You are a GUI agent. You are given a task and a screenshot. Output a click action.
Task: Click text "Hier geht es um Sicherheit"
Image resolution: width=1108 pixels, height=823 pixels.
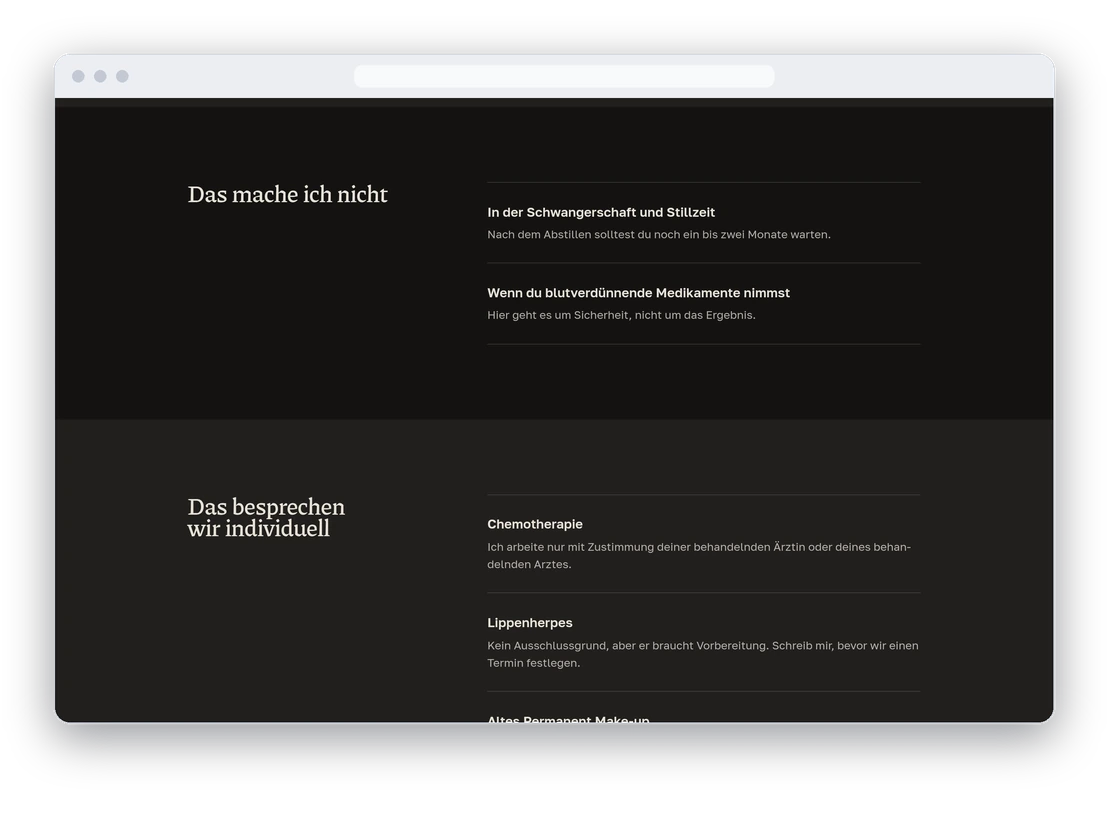coord(558,315)
